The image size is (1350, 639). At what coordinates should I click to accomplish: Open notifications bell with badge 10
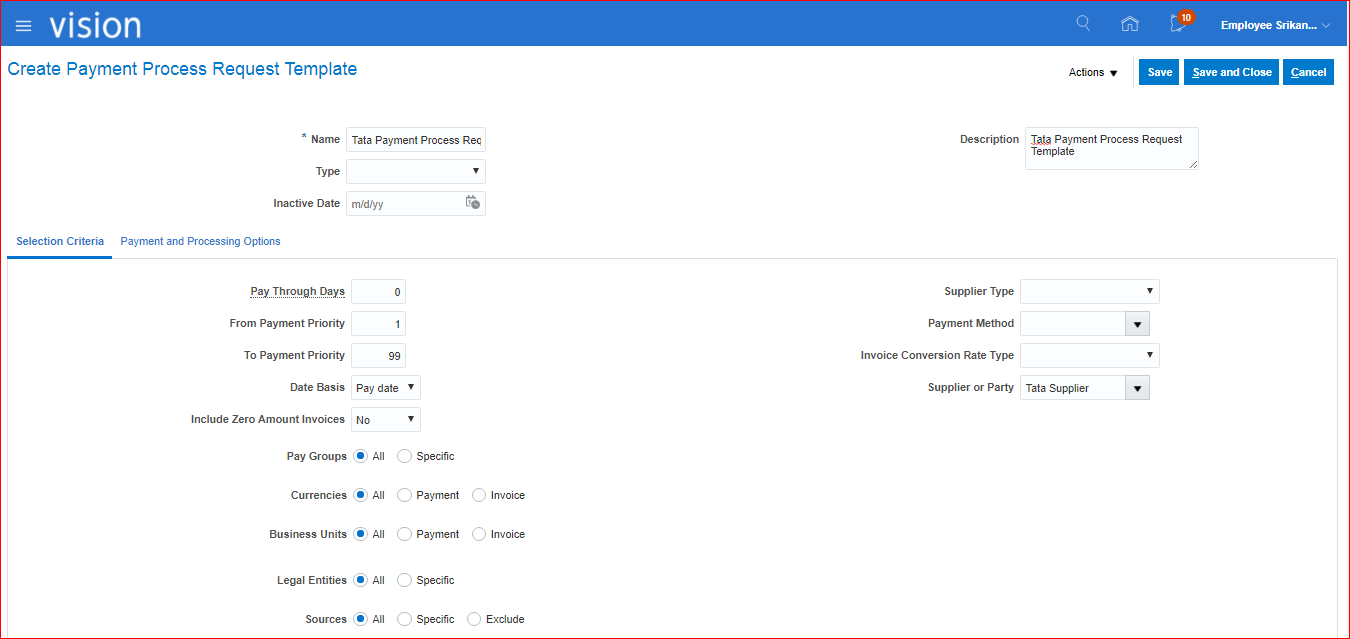click(1179, 24)
